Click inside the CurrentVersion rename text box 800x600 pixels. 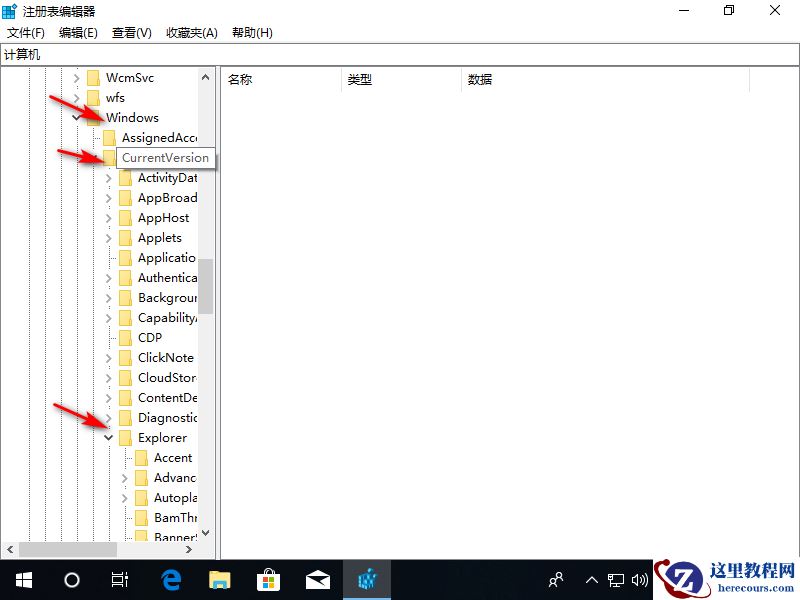(x=163, y=158)
